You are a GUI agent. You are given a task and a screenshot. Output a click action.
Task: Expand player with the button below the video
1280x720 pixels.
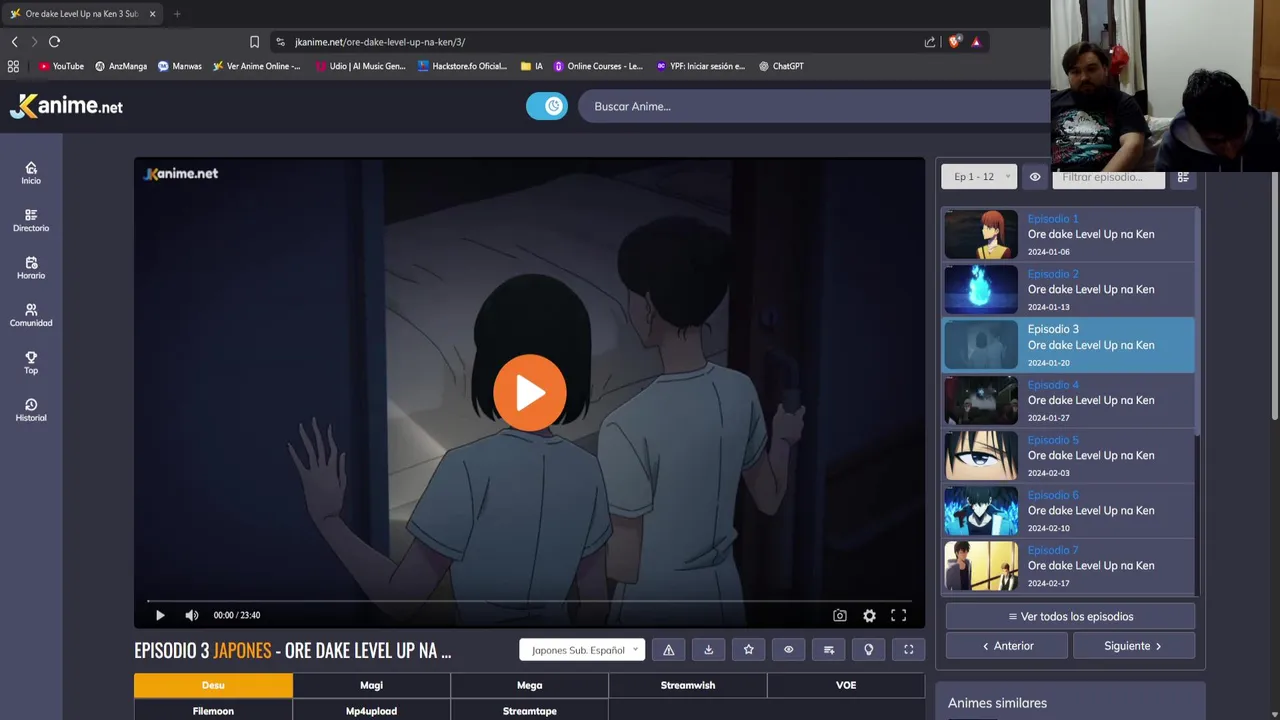[x=909, y=650]
